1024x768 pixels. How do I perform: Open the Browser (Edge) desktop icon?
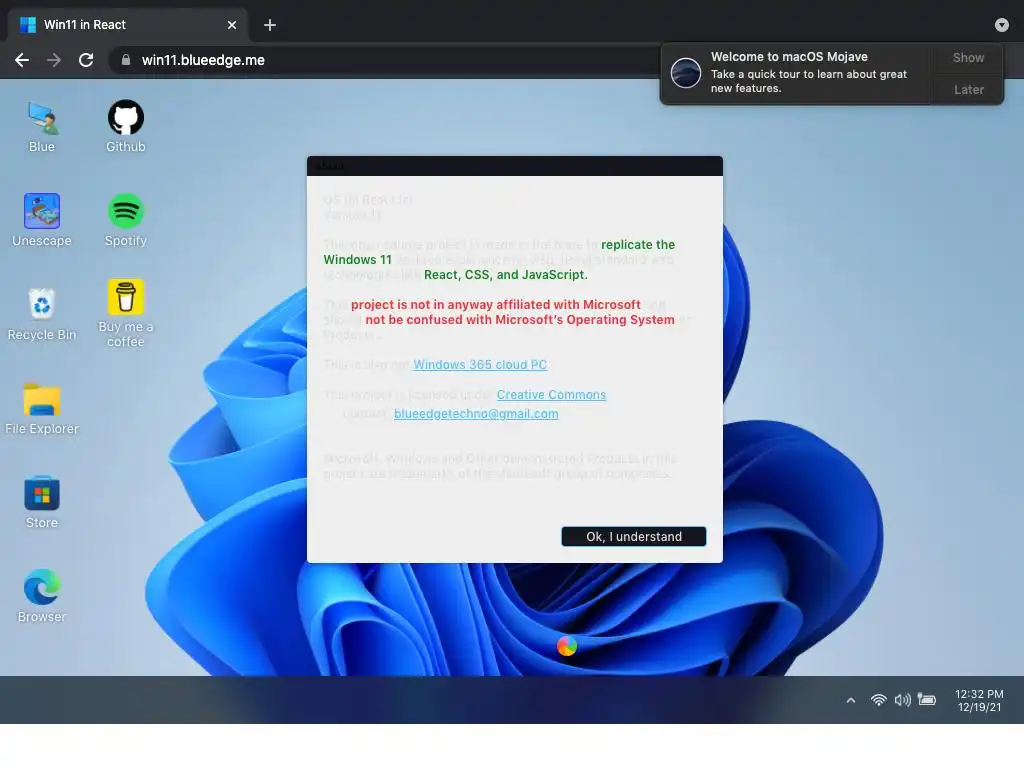coord(42,596)
